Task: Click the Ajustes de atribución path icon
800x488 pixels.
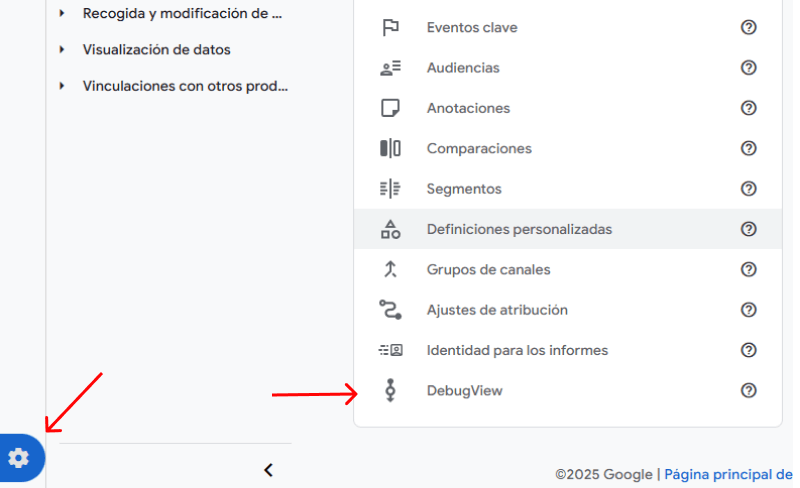Action: (390, 310)
